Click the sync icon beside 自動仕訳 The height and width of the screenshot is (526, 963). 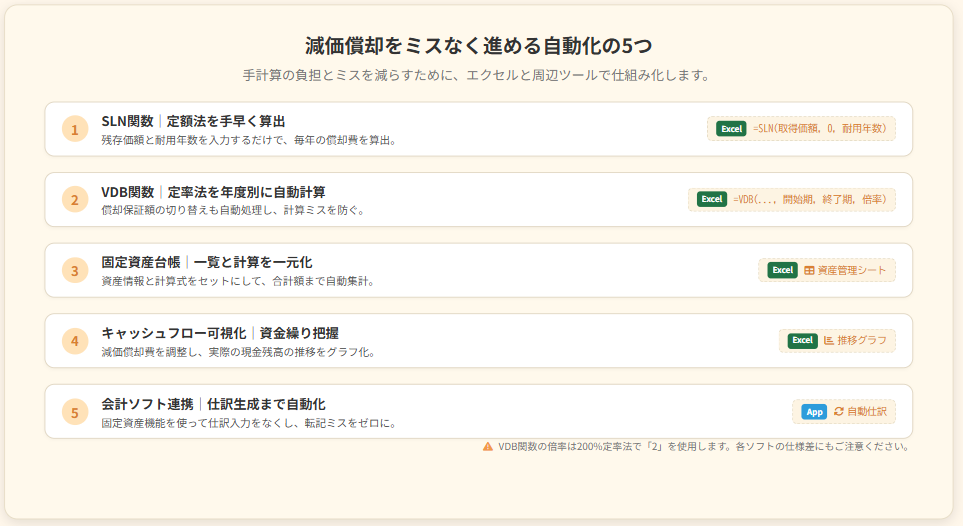838,411
